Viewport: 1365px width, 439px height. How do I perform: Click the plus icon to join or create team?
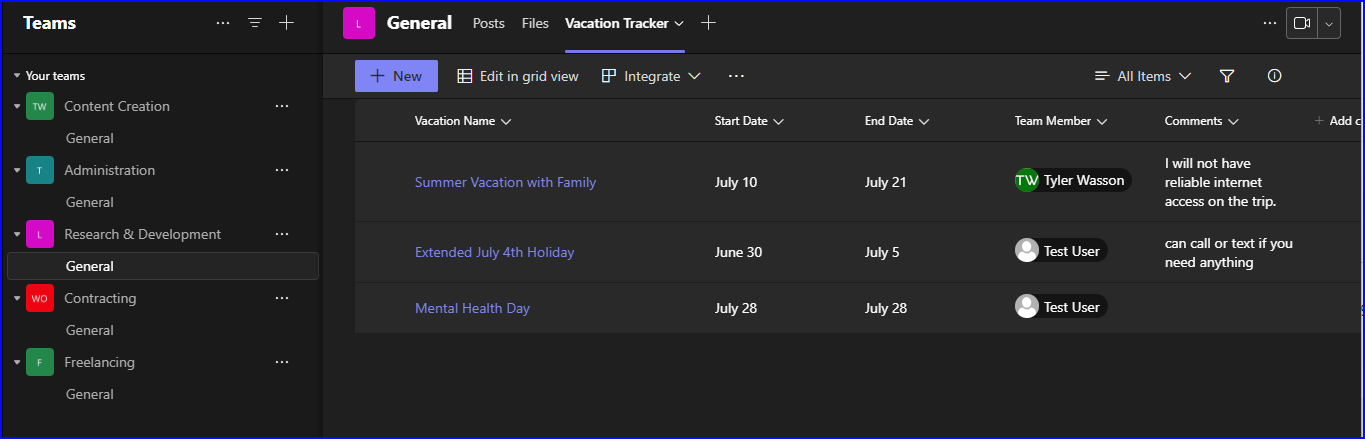[x=287, y=23]
